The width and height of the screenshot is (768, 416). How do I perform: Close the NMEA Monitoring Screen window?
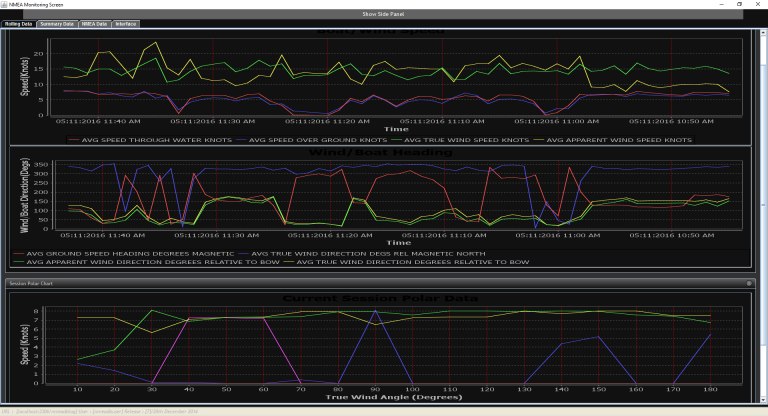(758, 4)
